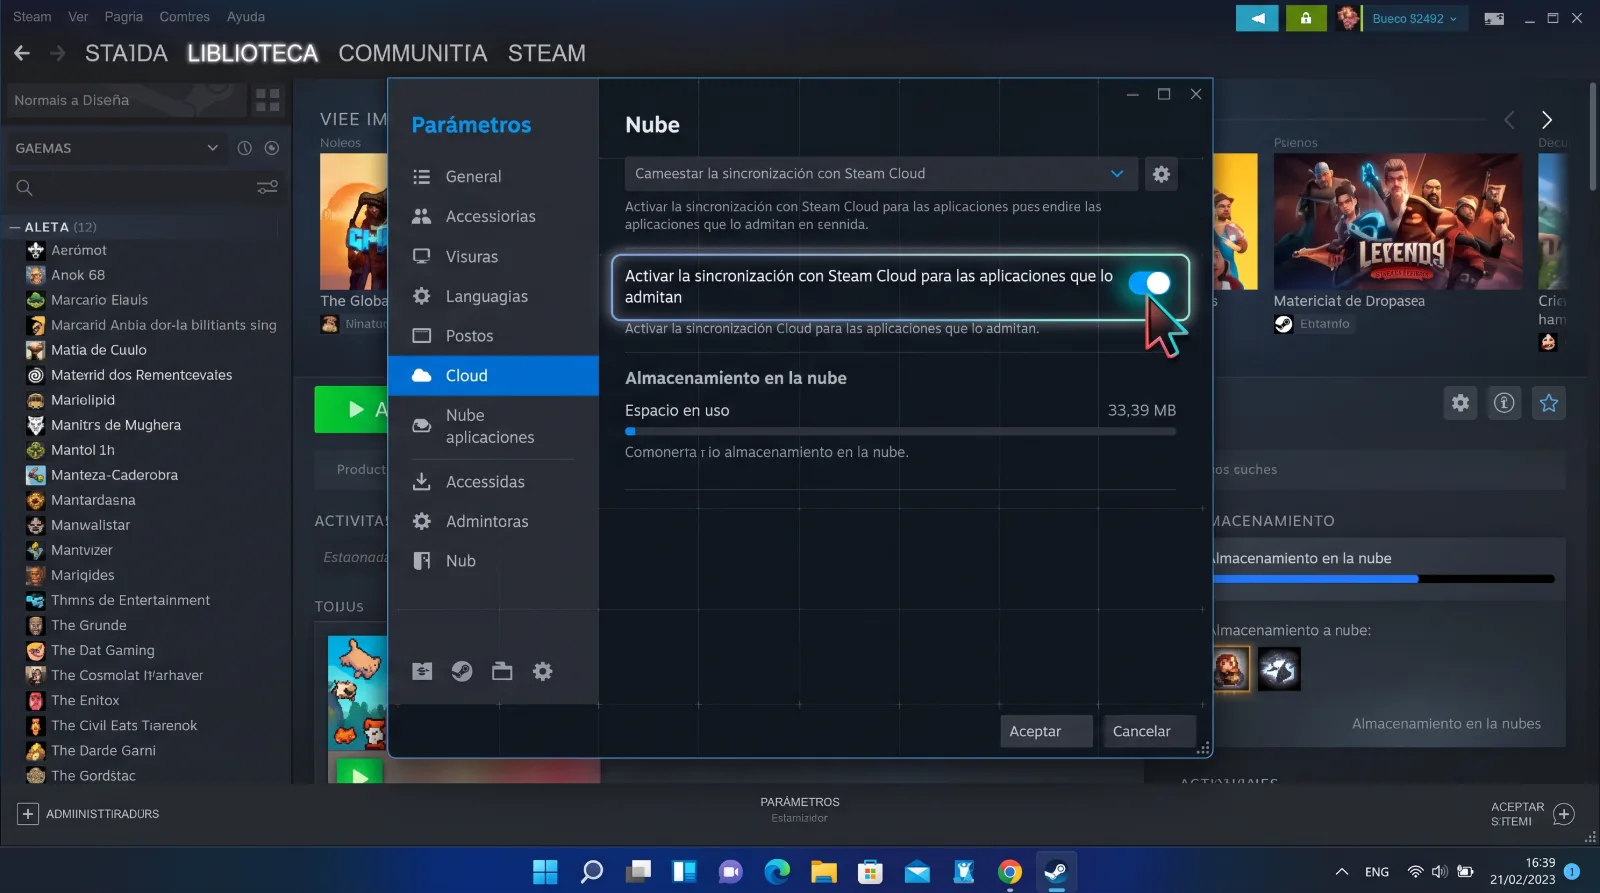Select Postos in settings sidebar
1600x893 pixels.
pos(493,336)
